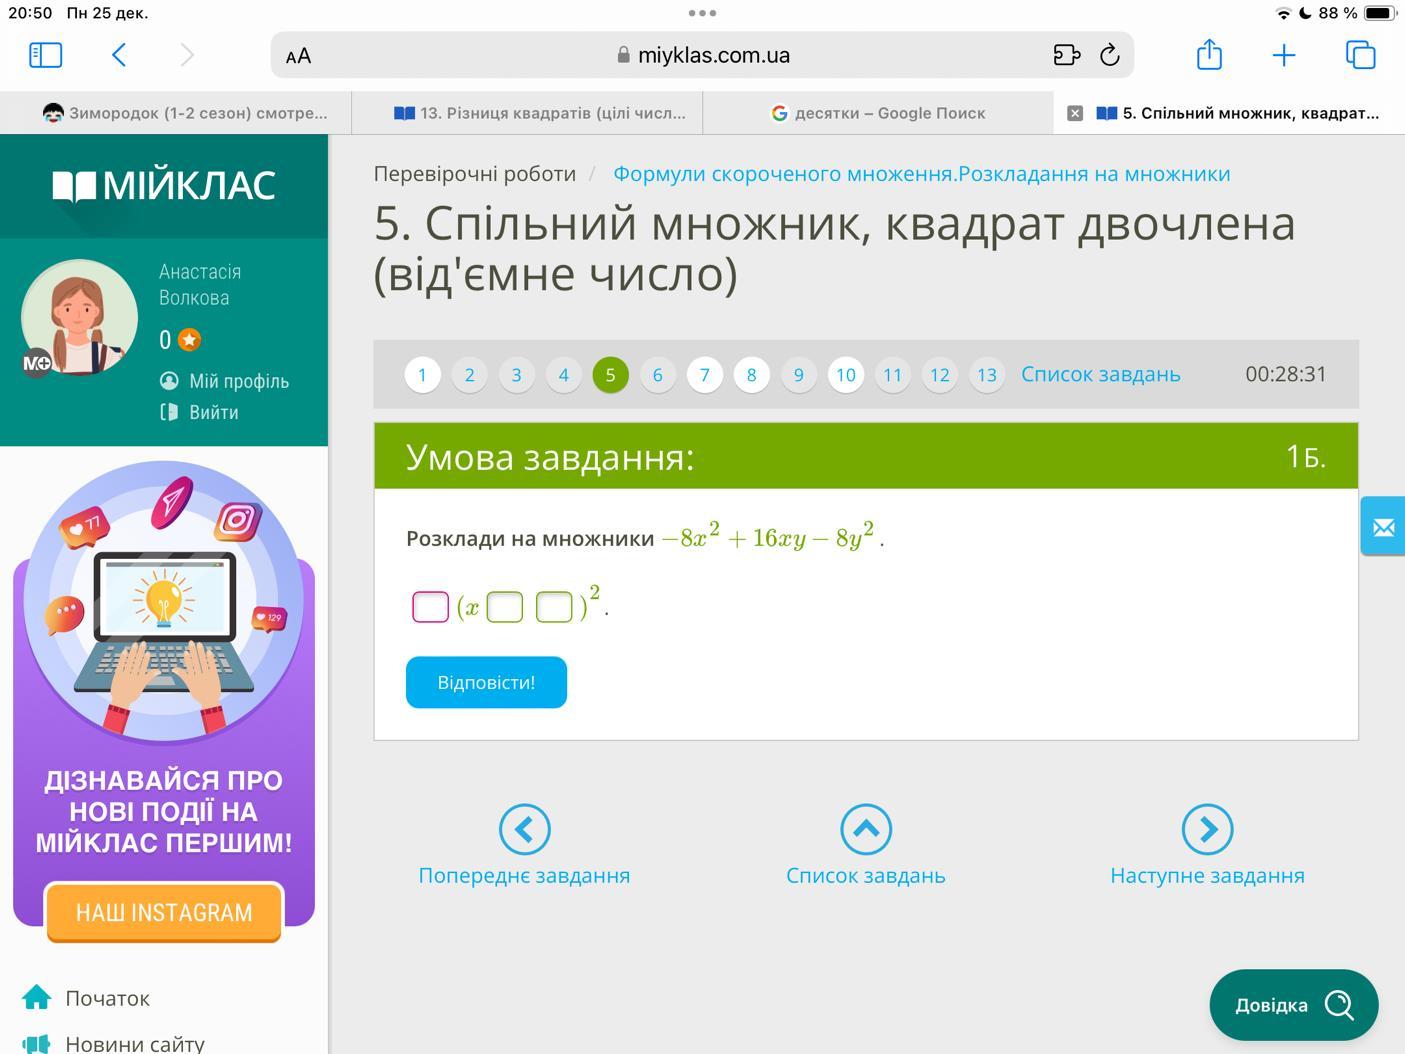Click the НАШ INSTAGRAM banner button
Image resolution: width=1405 pixels, height=1054 pixels.
[164, 912]
